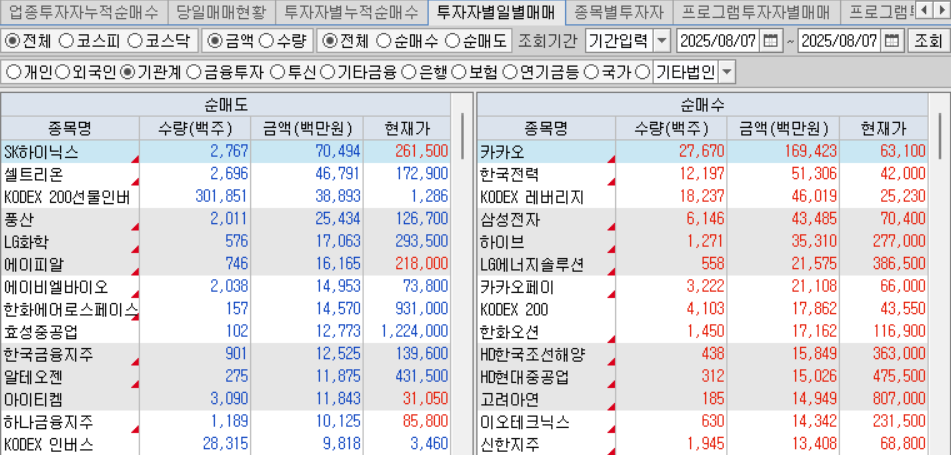The image size is (951, 455).
Task: Select the 보험 radio button
Action: click(459, 73)
